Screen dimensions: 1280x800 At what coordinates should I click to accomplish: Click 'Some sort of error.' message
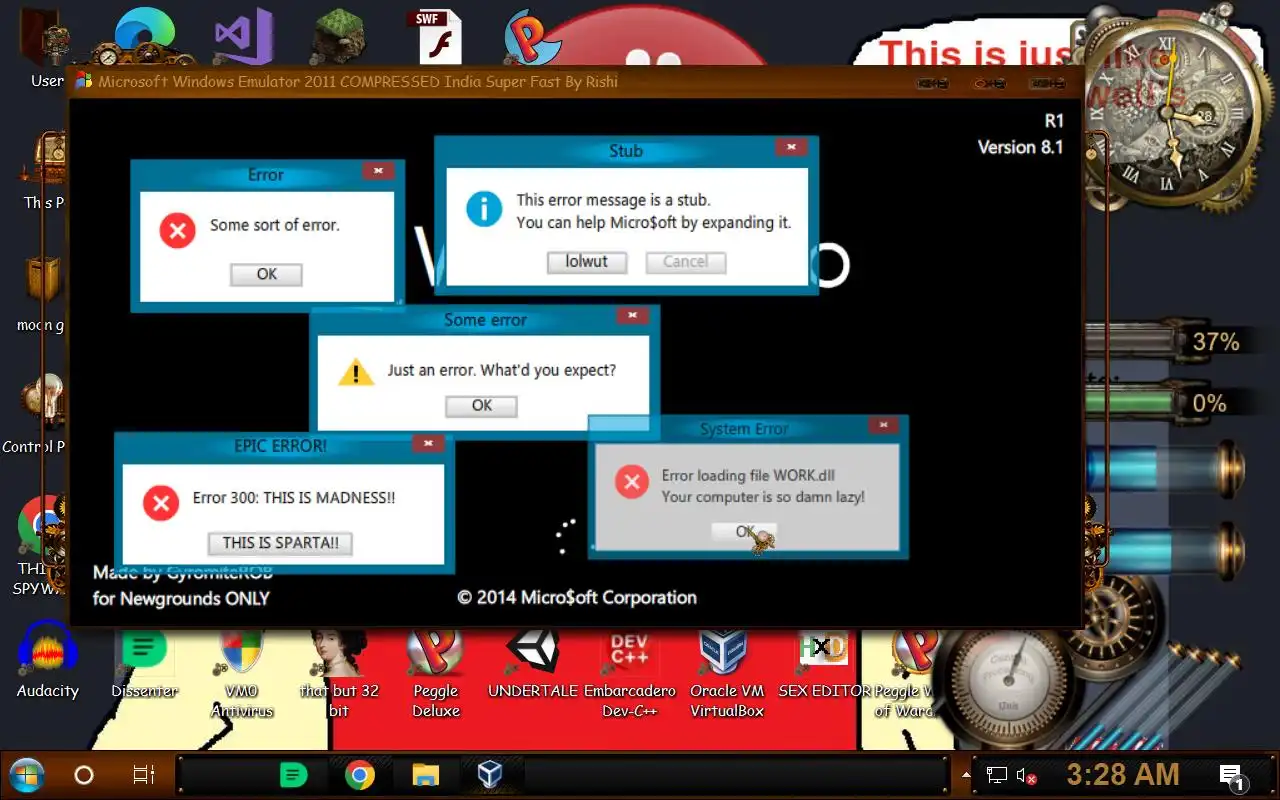[x=275, y=225]
